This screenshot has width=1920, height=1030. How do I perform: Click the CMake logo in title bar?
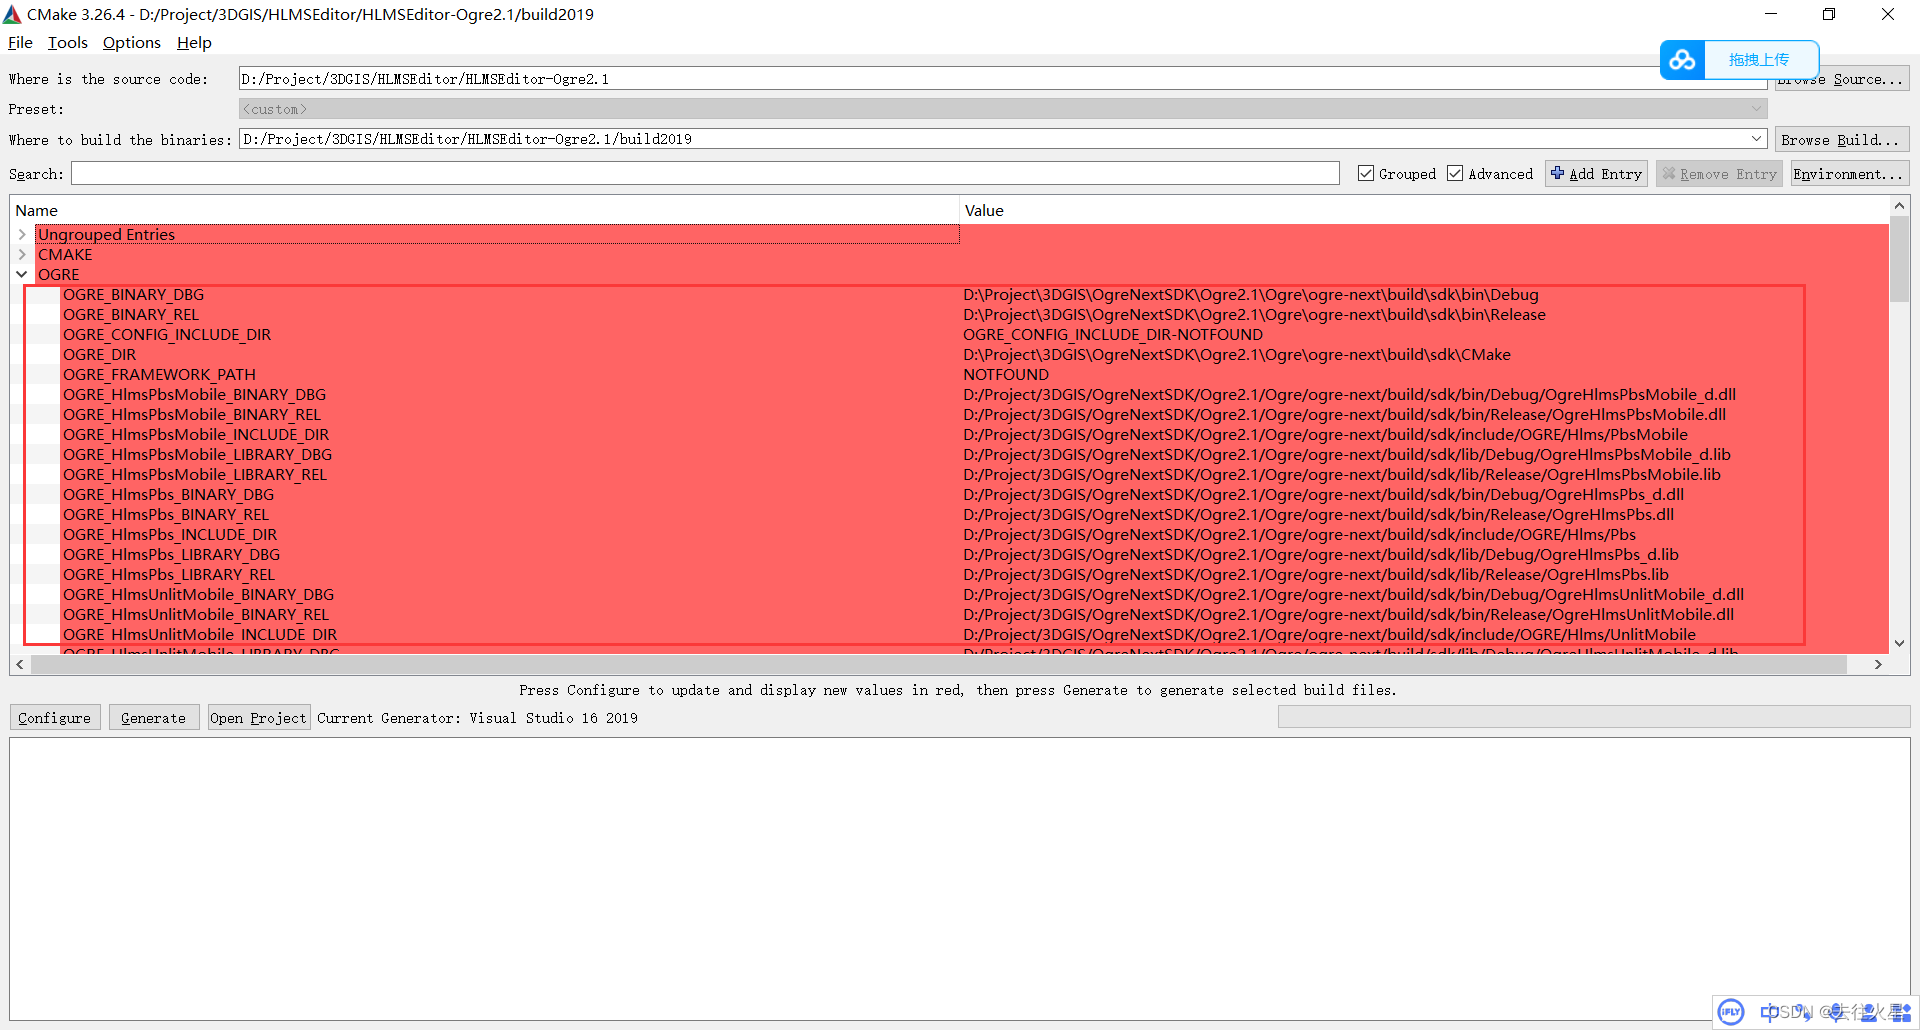point(12,14)
